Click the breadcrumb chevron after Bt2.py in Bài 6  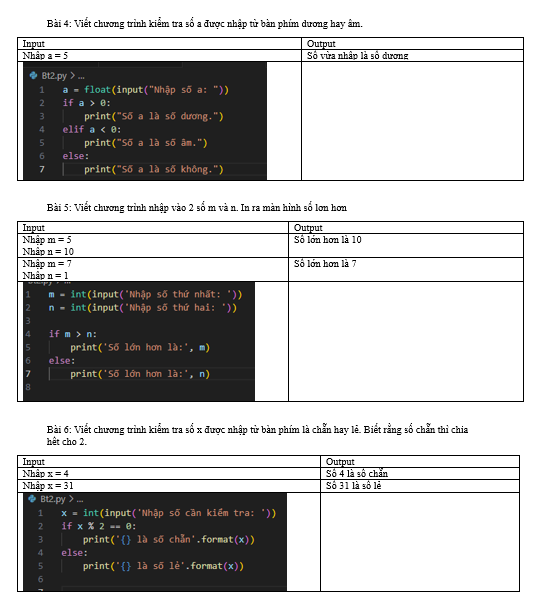point(71,499)
